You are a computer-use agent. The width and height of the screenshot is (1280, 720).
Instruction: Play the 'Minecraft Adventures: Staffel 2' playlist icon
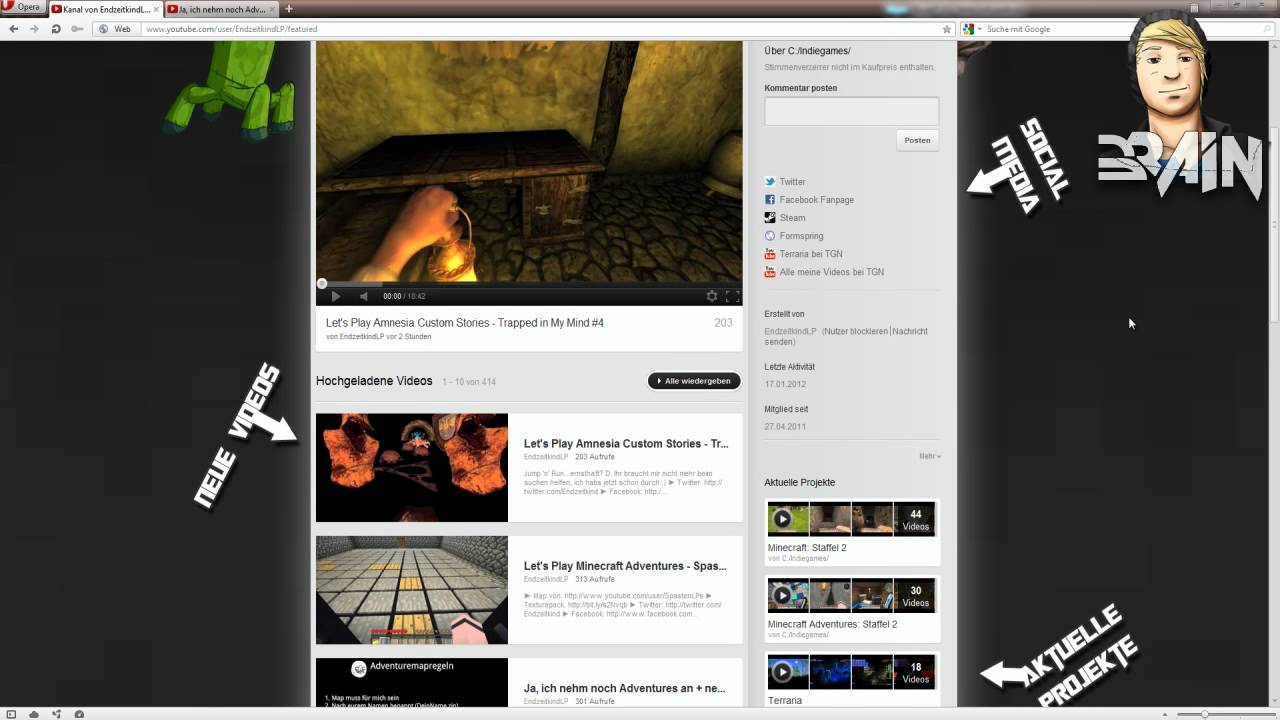coord(783,595)
